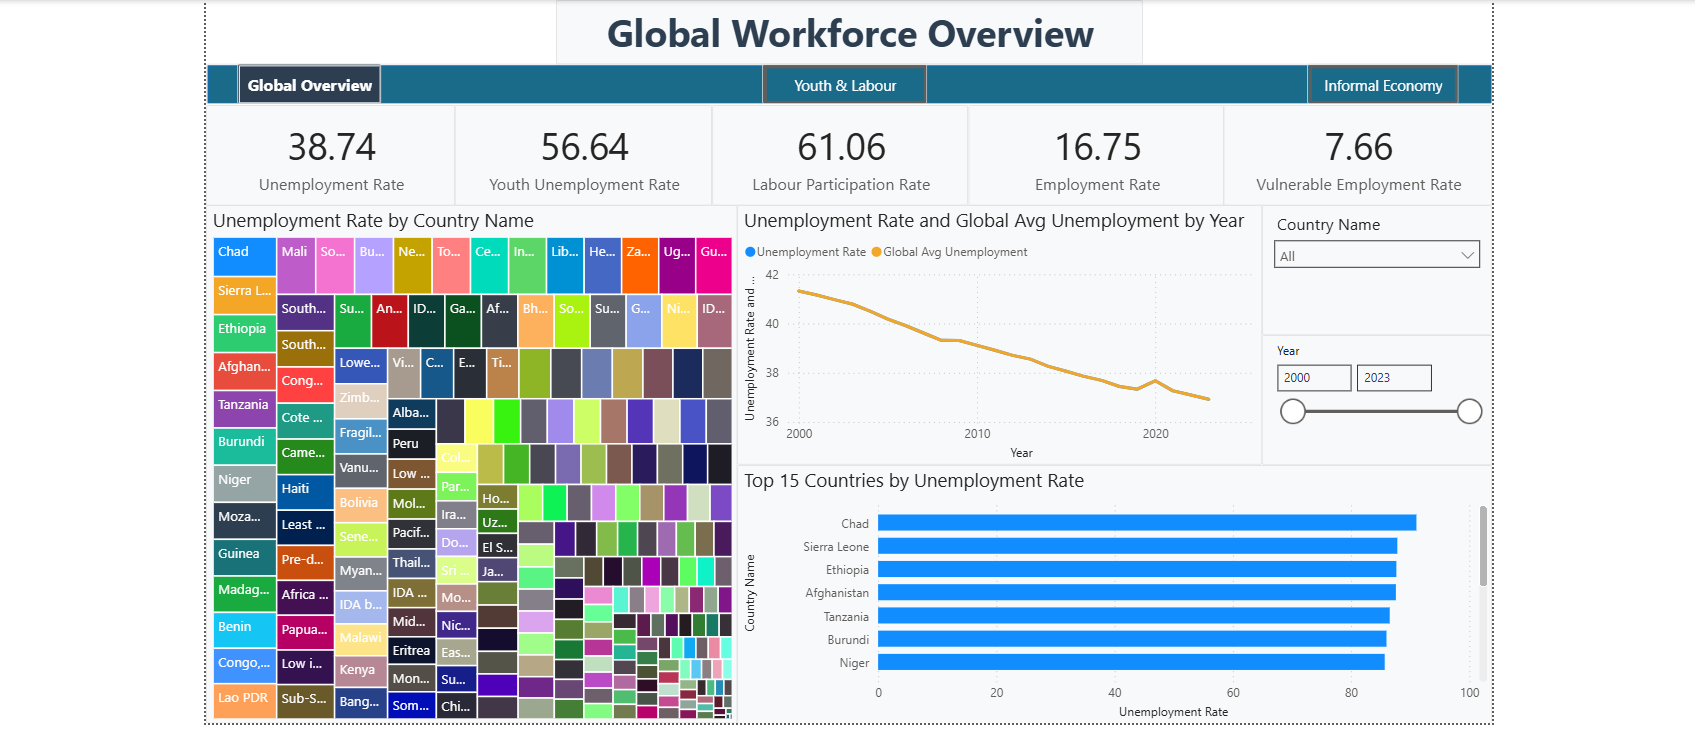Click the Haiti treemap tile
This screenshot has width=1695, height=732.
306,492
